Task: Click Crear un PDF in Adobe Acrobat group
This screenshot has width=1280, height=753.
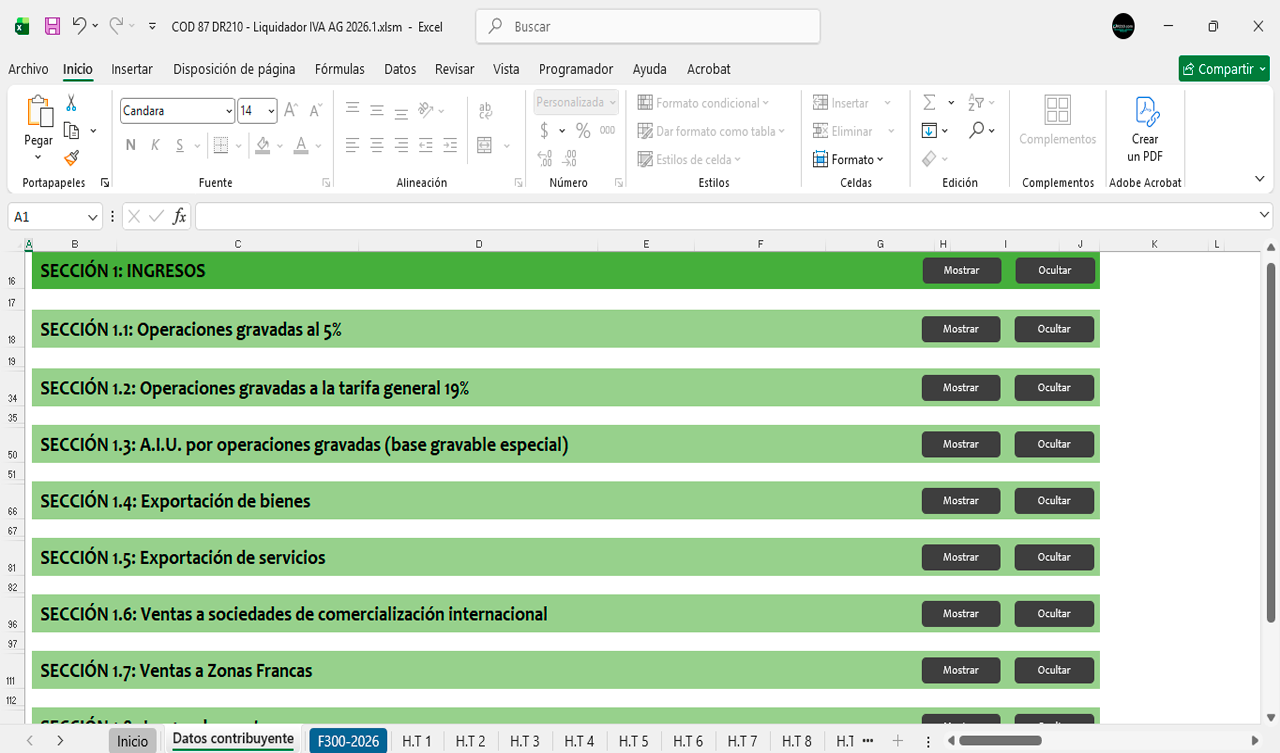Action: pyautogui.click(x=1145, y=130)
